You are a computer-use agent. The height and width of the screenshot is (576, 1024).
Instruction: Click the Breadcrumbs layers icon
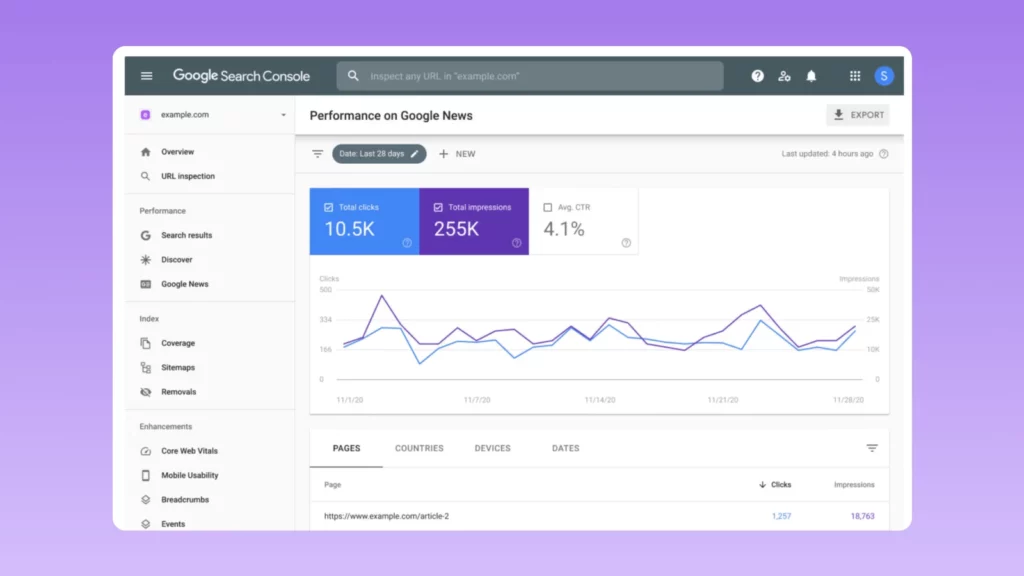click(145, 500)
